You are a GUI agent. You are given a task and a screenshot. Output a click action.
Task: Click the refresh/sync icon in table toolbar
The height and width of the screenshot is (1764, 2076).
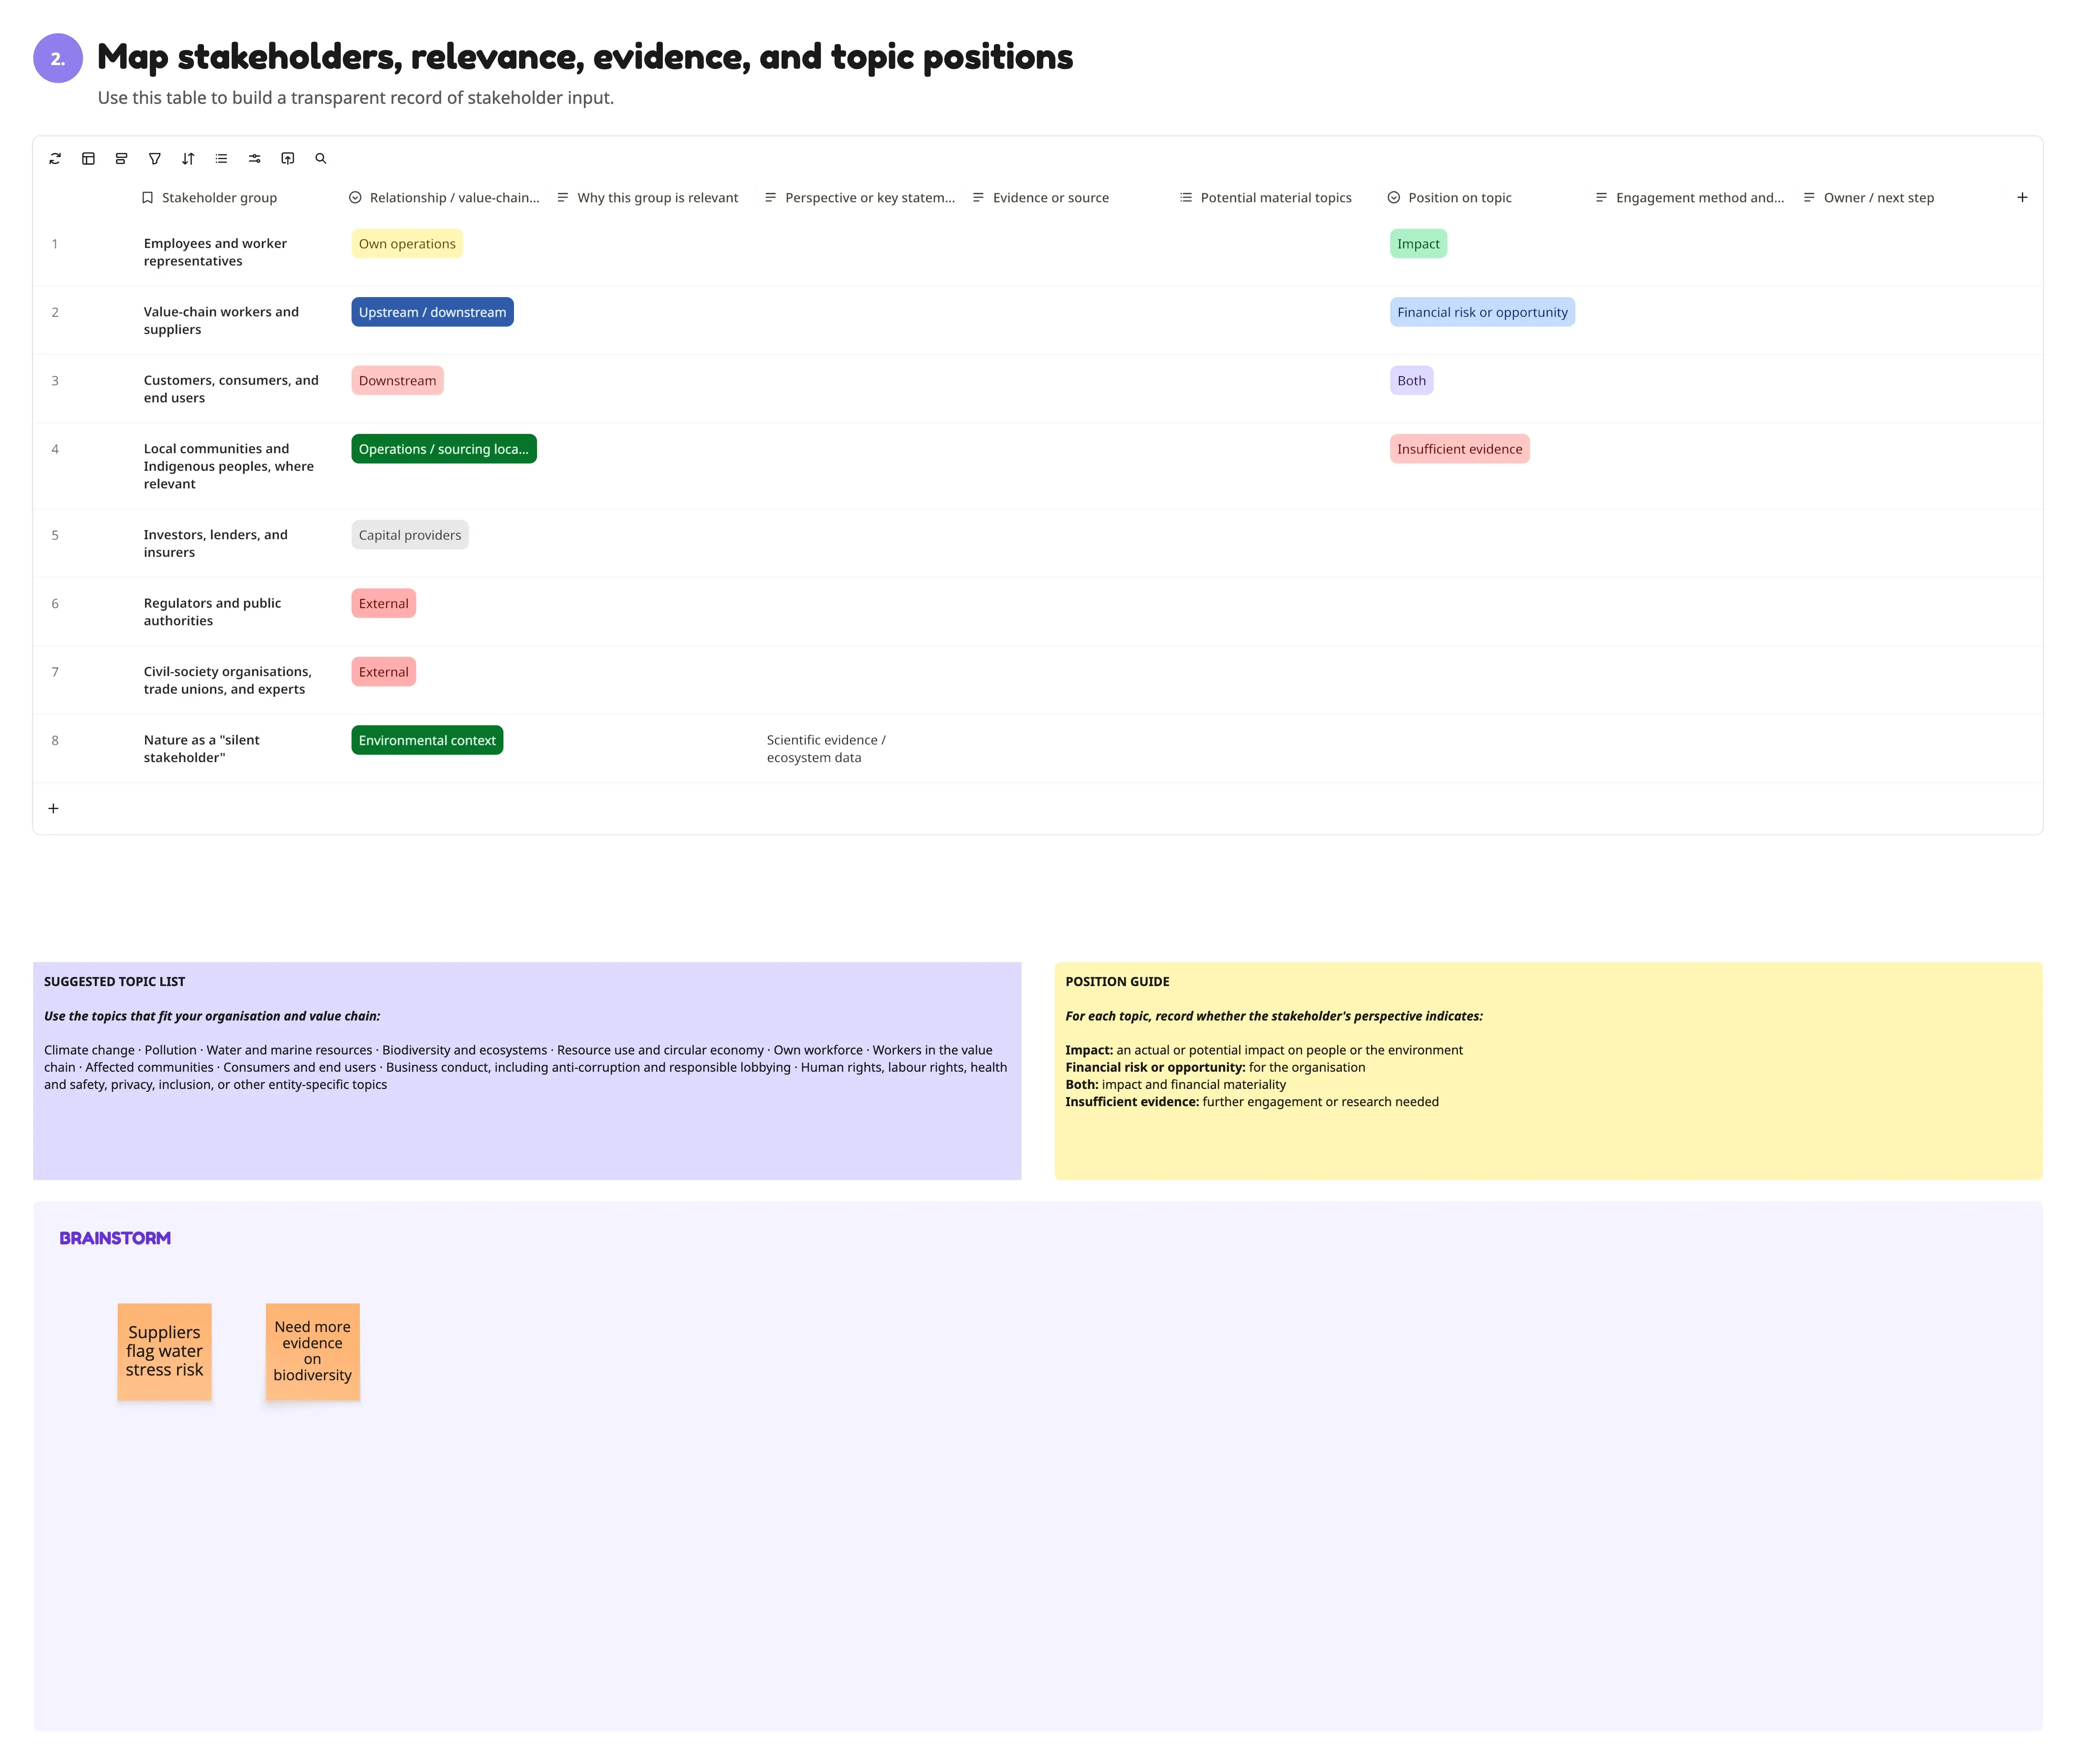click(55, 158)
